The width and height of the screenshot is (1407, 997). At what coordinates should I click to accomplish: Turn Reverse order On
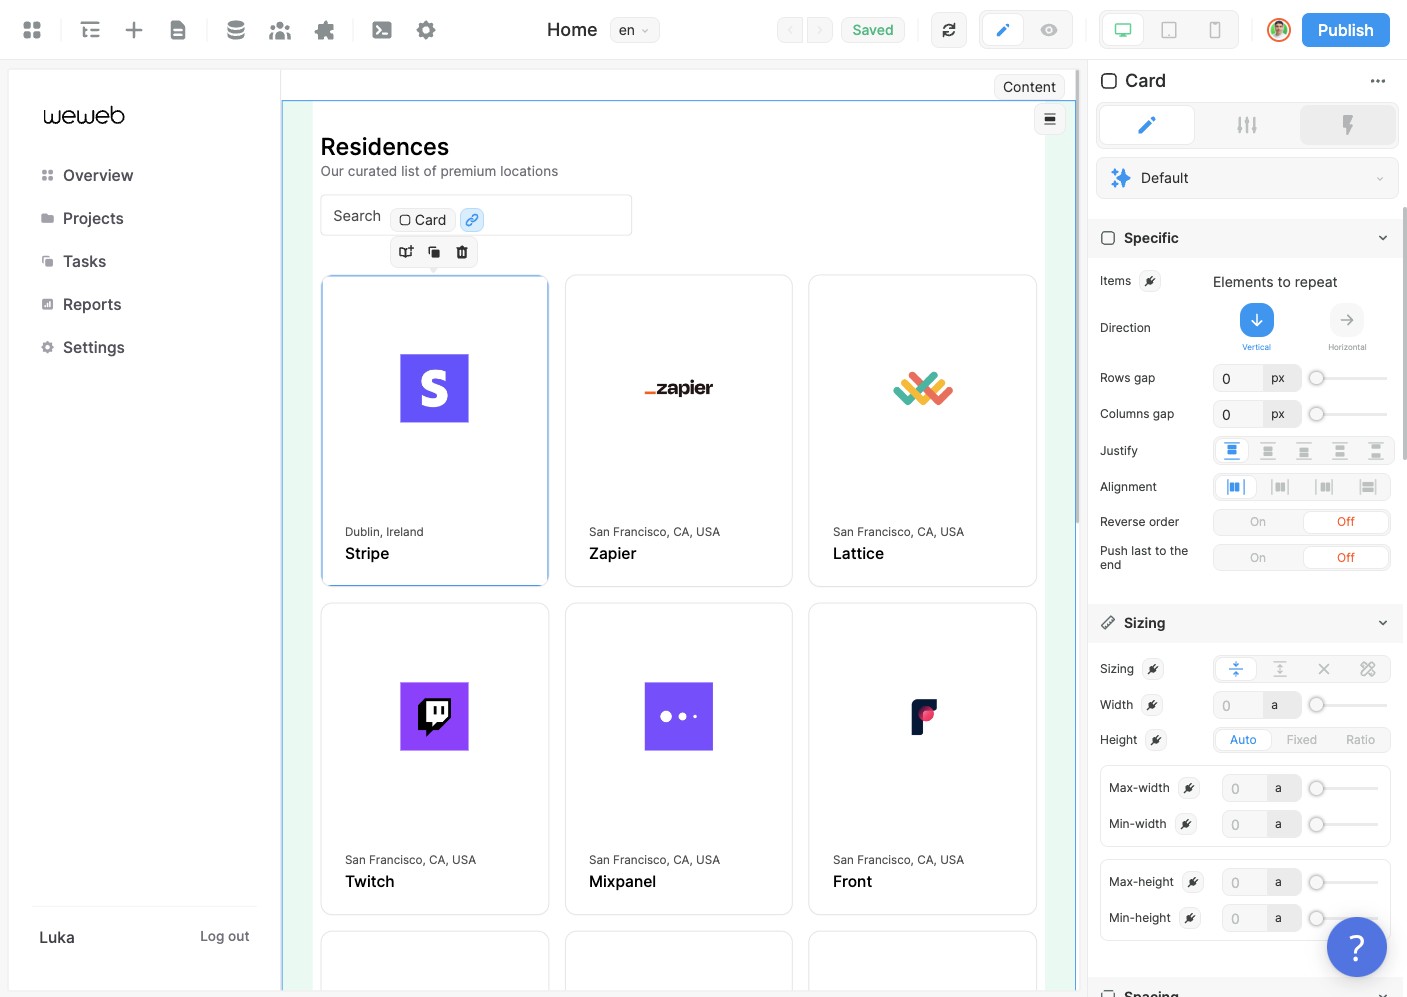click(x=1258, y=522)
